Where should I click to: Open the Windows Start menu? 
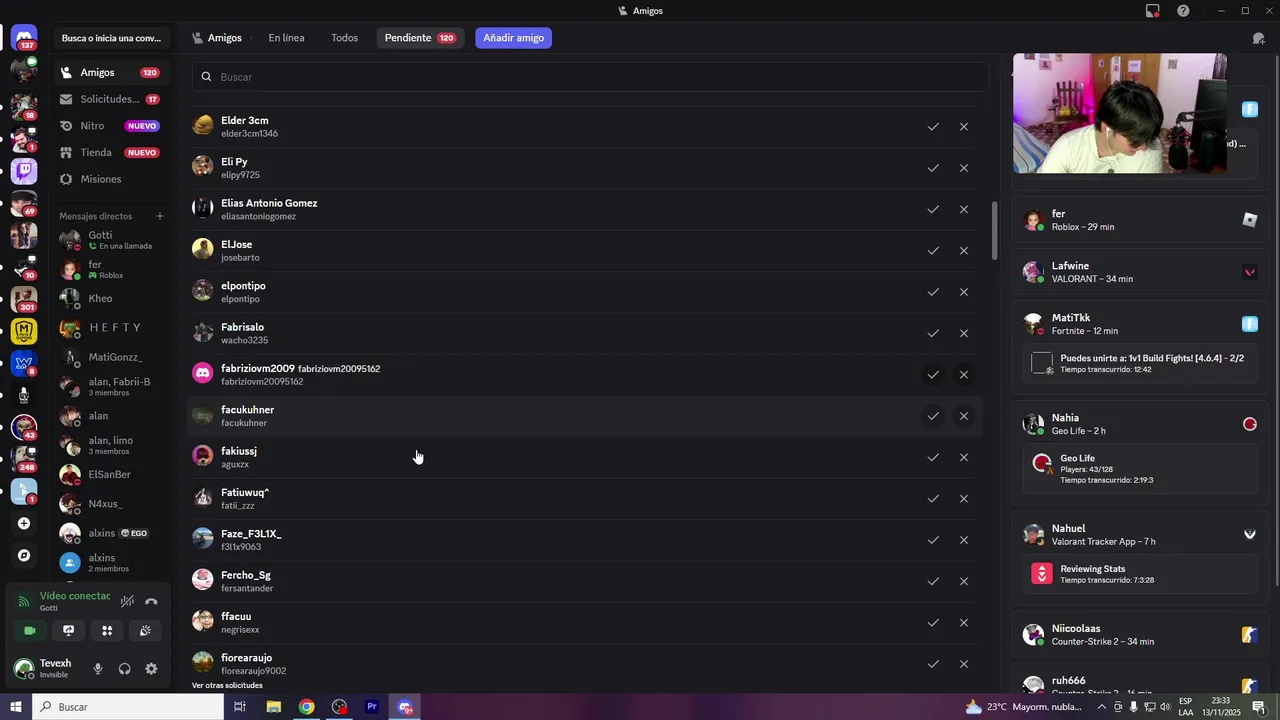point(16,707)
